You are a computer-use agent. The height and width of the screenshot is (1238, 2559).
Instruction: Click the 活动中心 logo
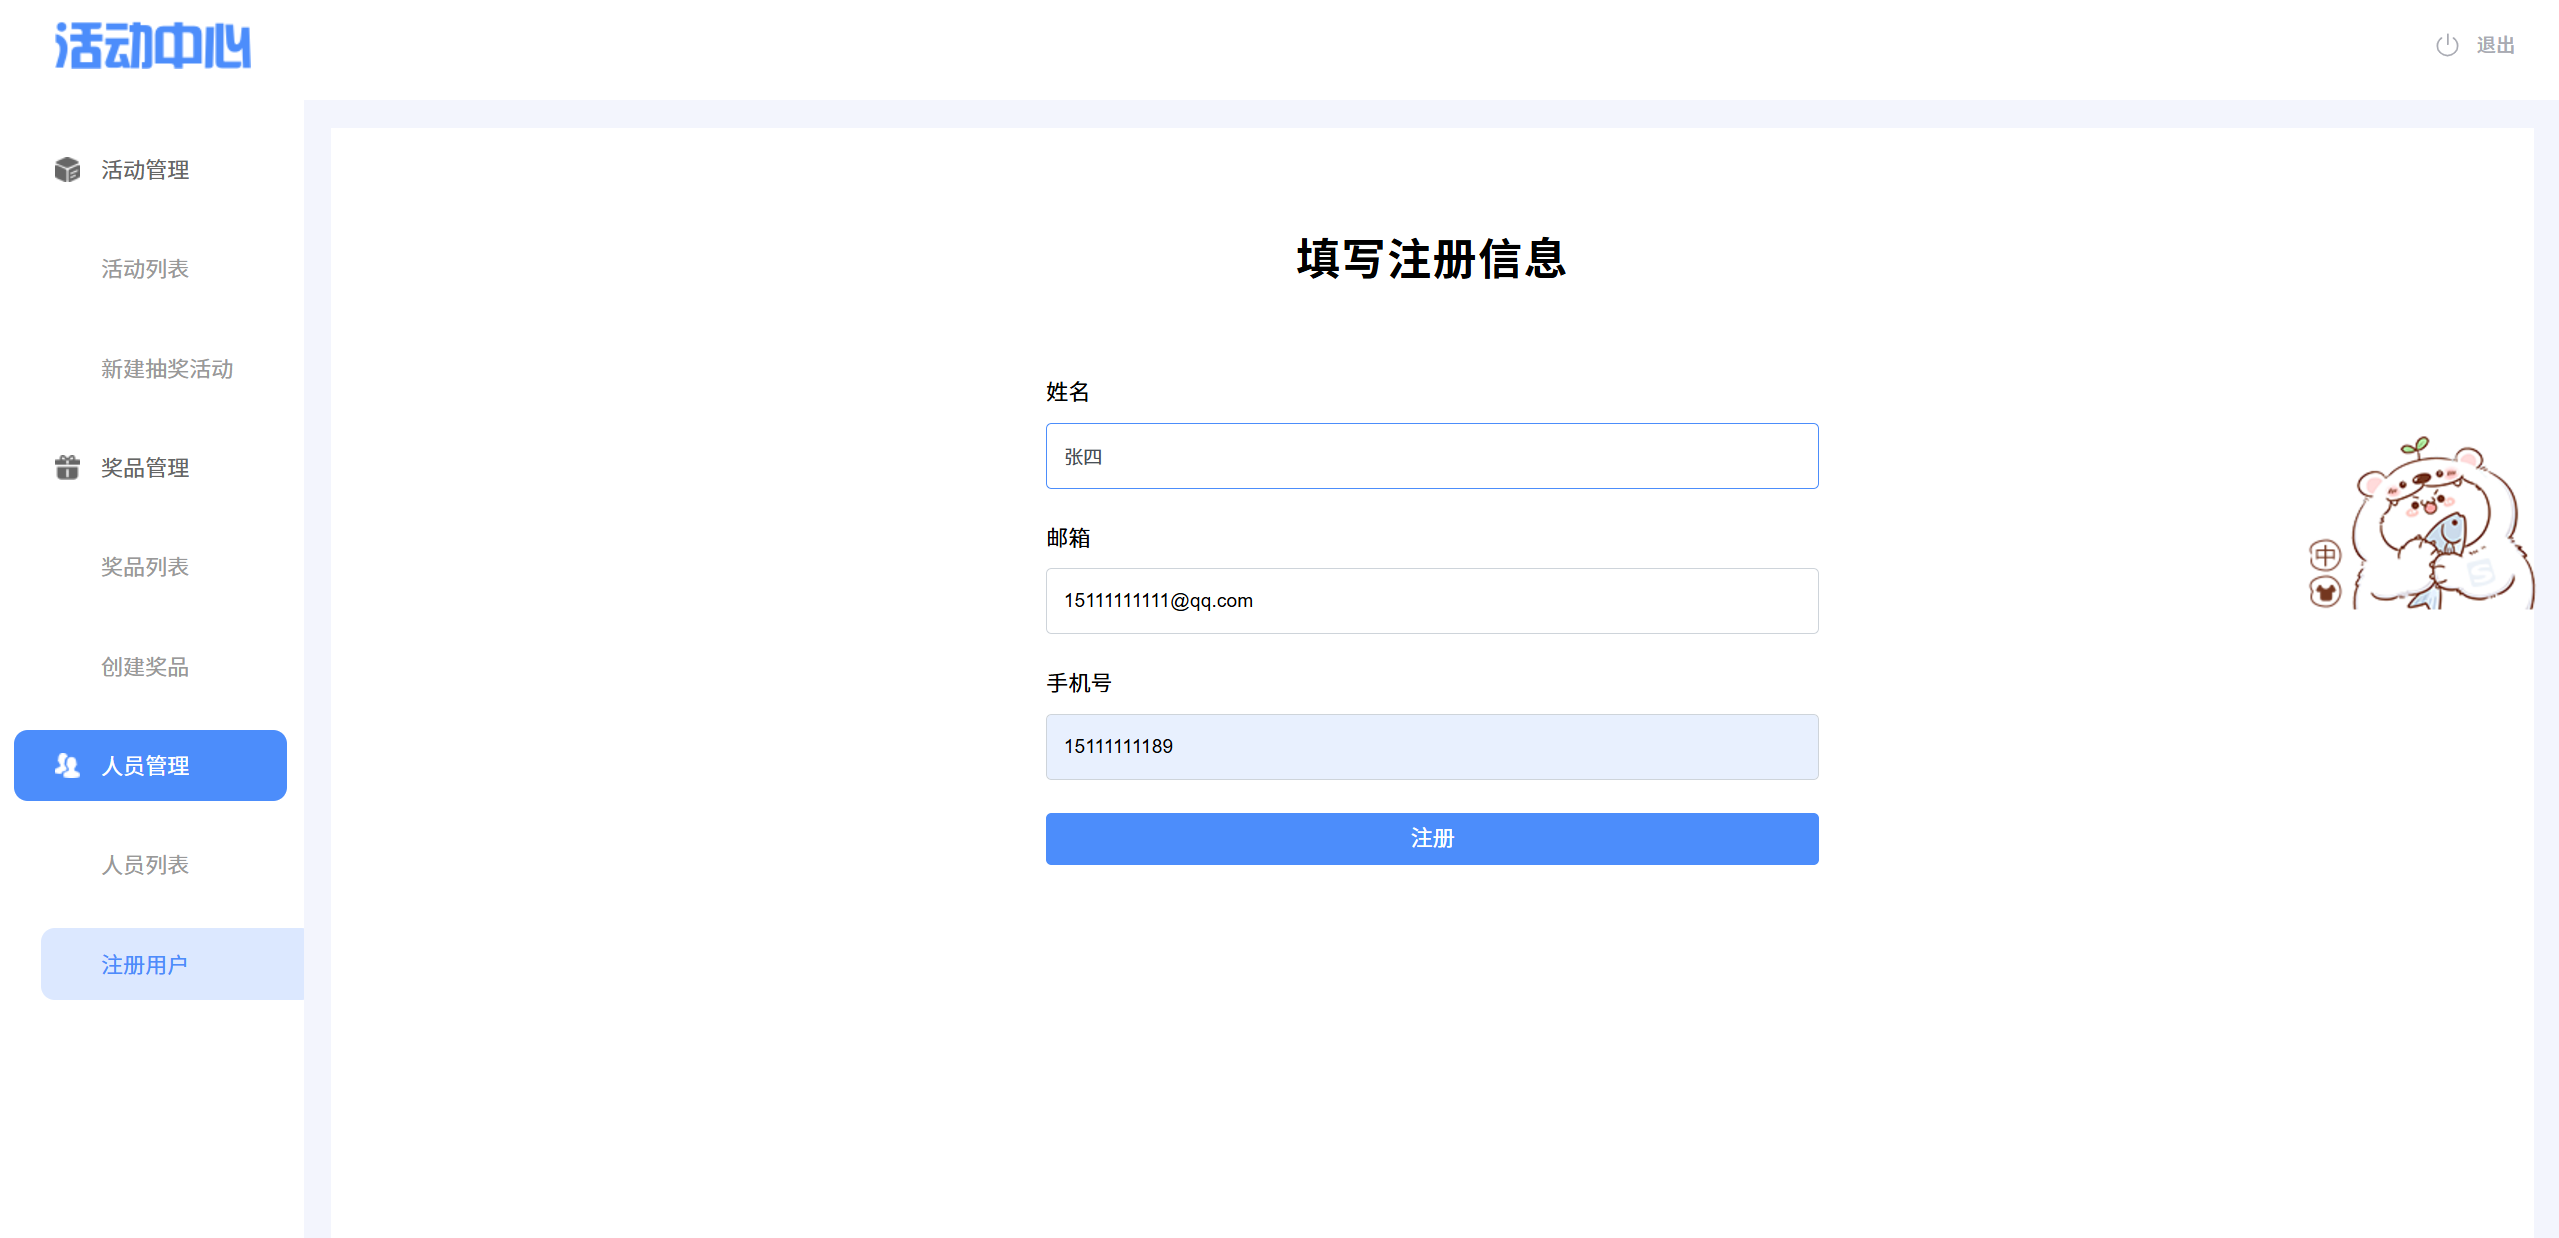pyautogui.click(x=152, y=46)
